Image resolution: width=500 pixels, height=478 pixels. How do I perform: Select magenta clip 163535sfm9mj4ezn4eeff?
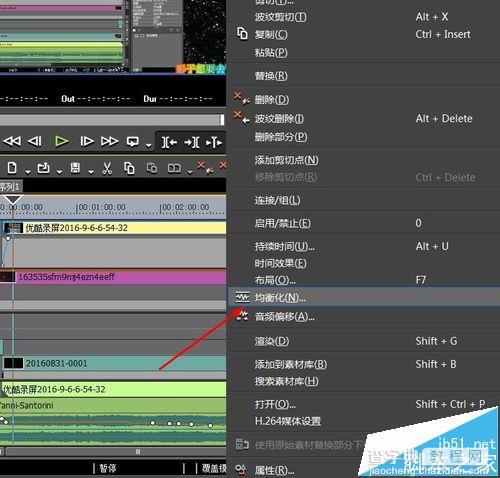click(113, 277)
